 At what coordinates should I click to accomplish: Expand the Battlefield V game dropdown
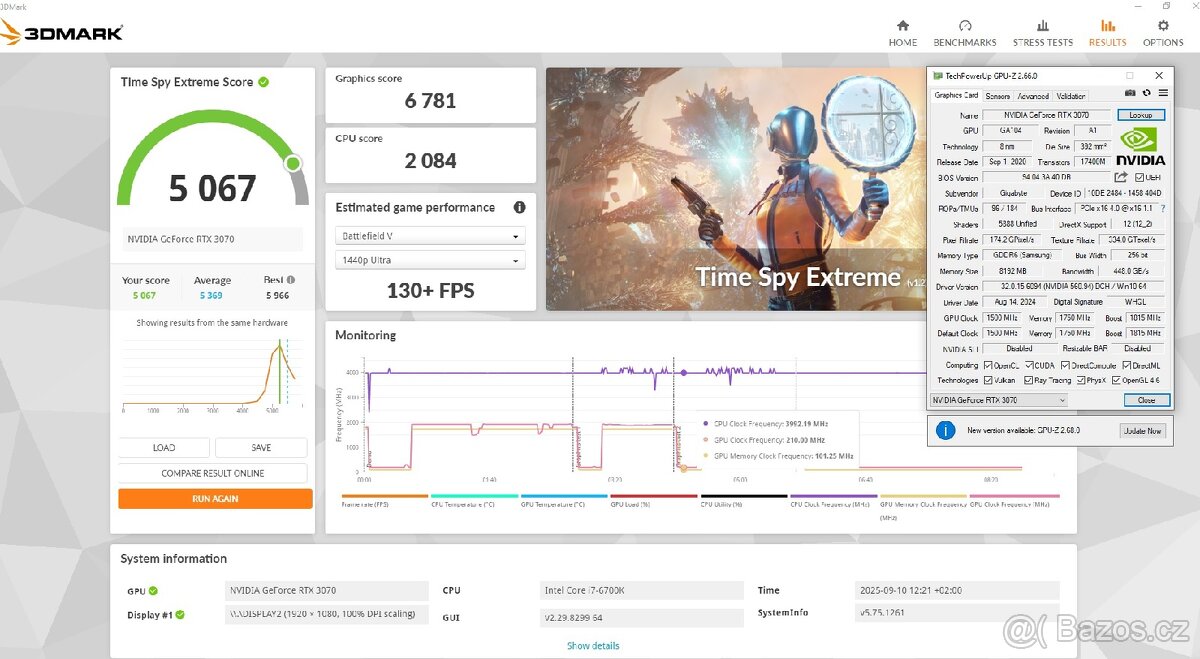point(430,237)
